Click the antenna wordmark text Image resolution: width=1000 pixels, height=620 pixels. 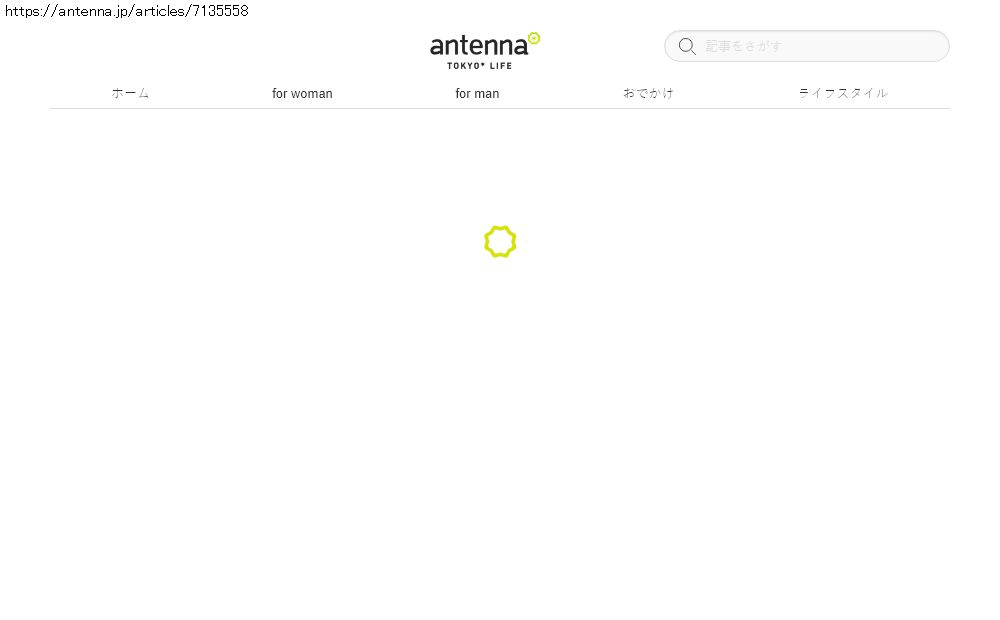479,46
